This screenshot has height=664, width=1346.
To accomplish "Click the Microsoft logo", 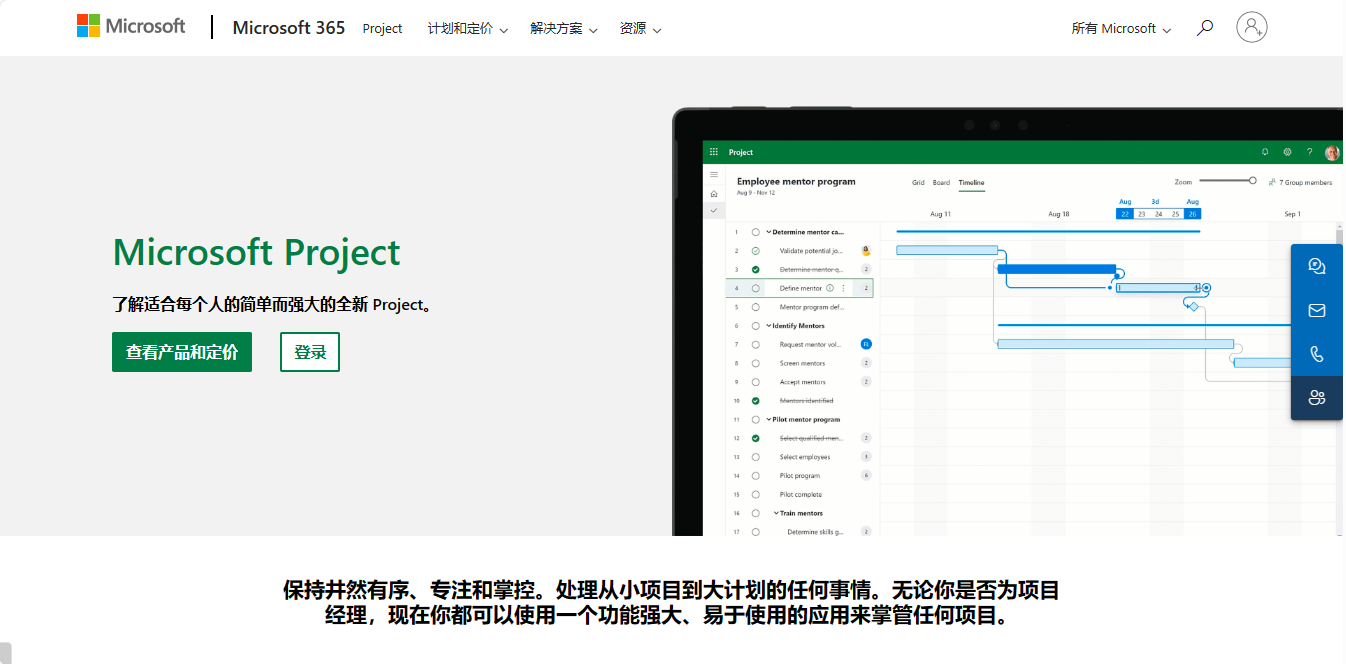I will pyautogui.click(x=131, y=27).
